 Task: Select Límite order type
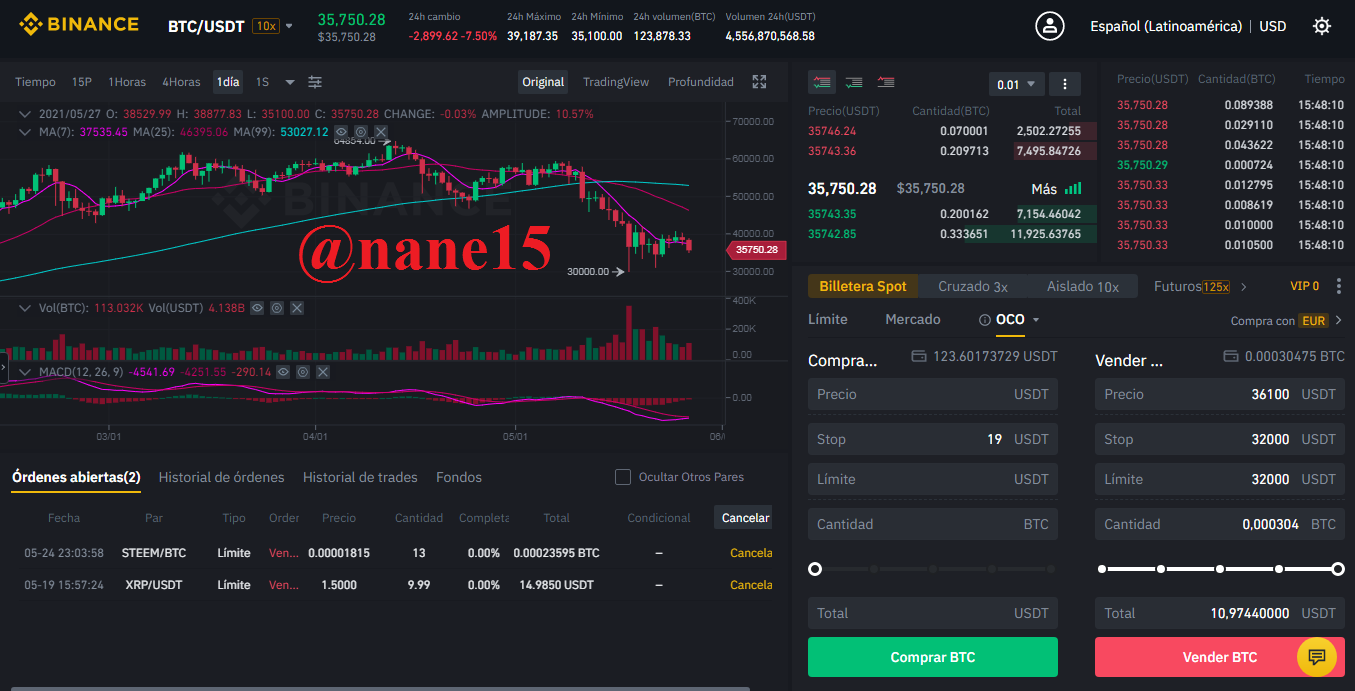click(x=828, y=320)
